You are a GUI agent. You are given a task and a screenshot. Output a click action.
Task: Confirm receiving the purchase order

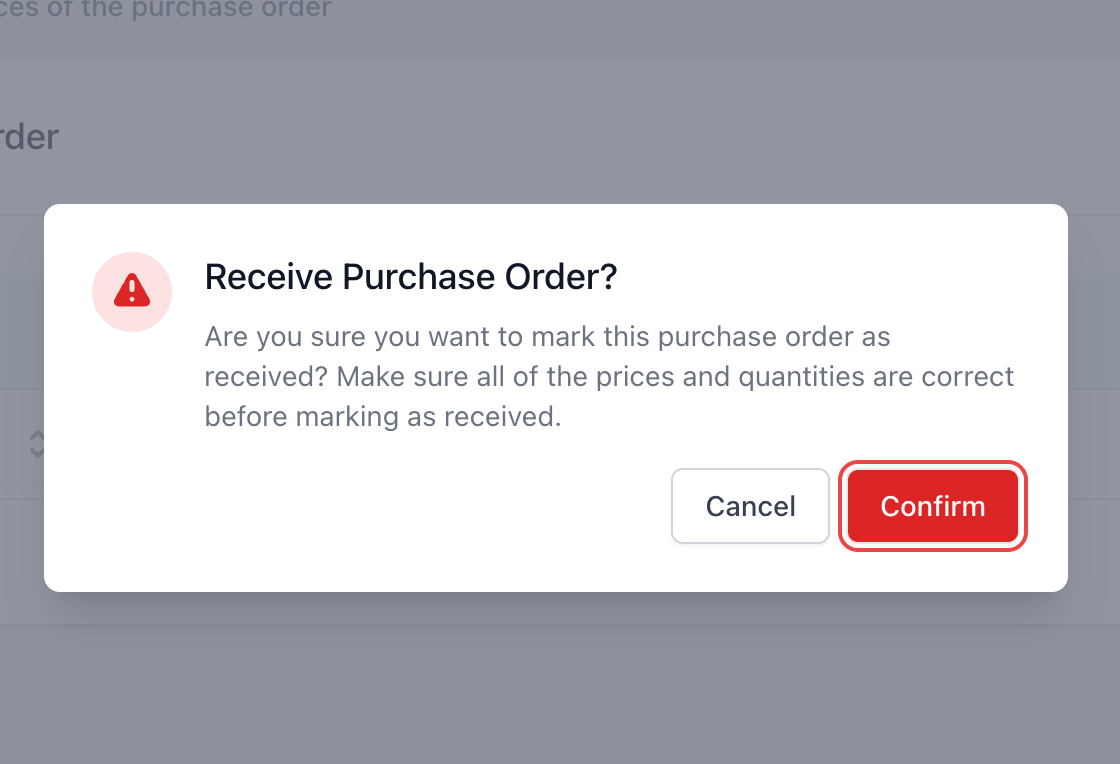932,506
